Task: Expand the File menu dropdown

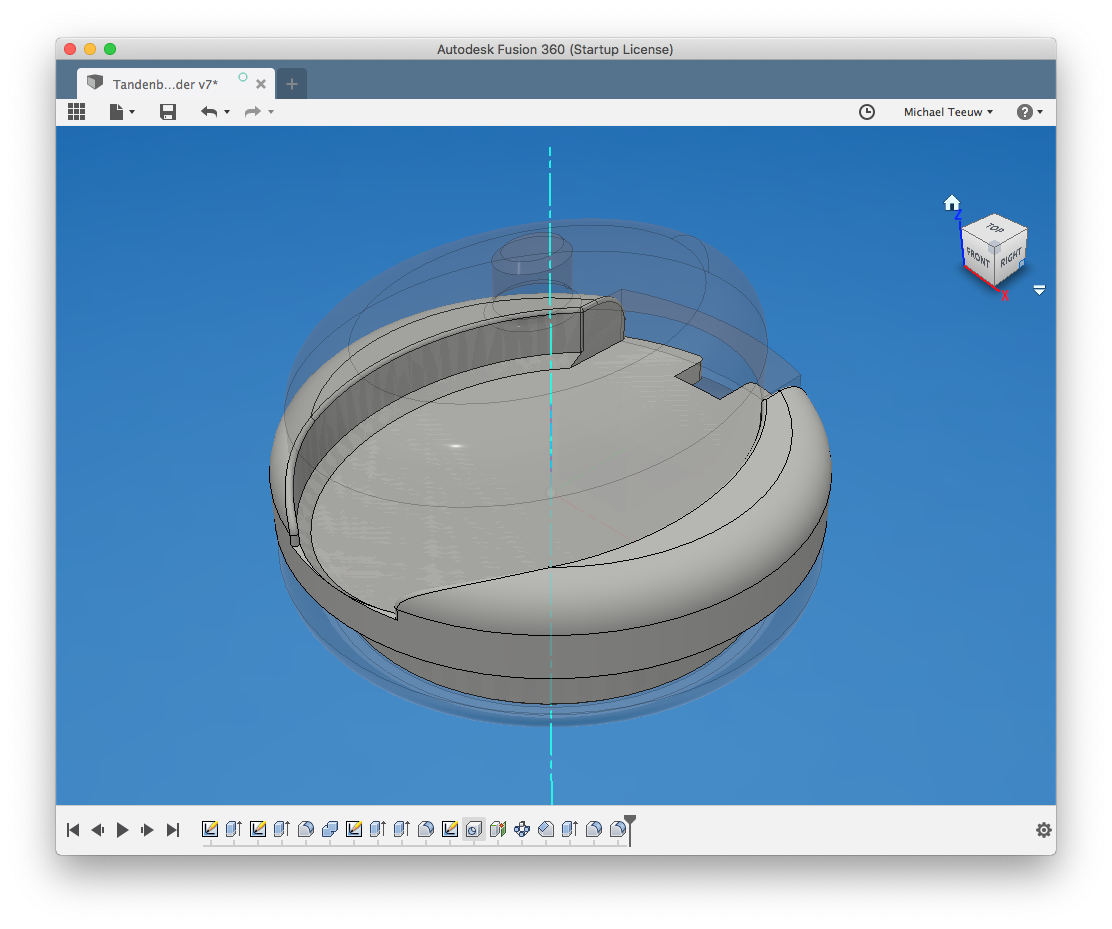Action: pyautogui.click(x=121, y=112)
